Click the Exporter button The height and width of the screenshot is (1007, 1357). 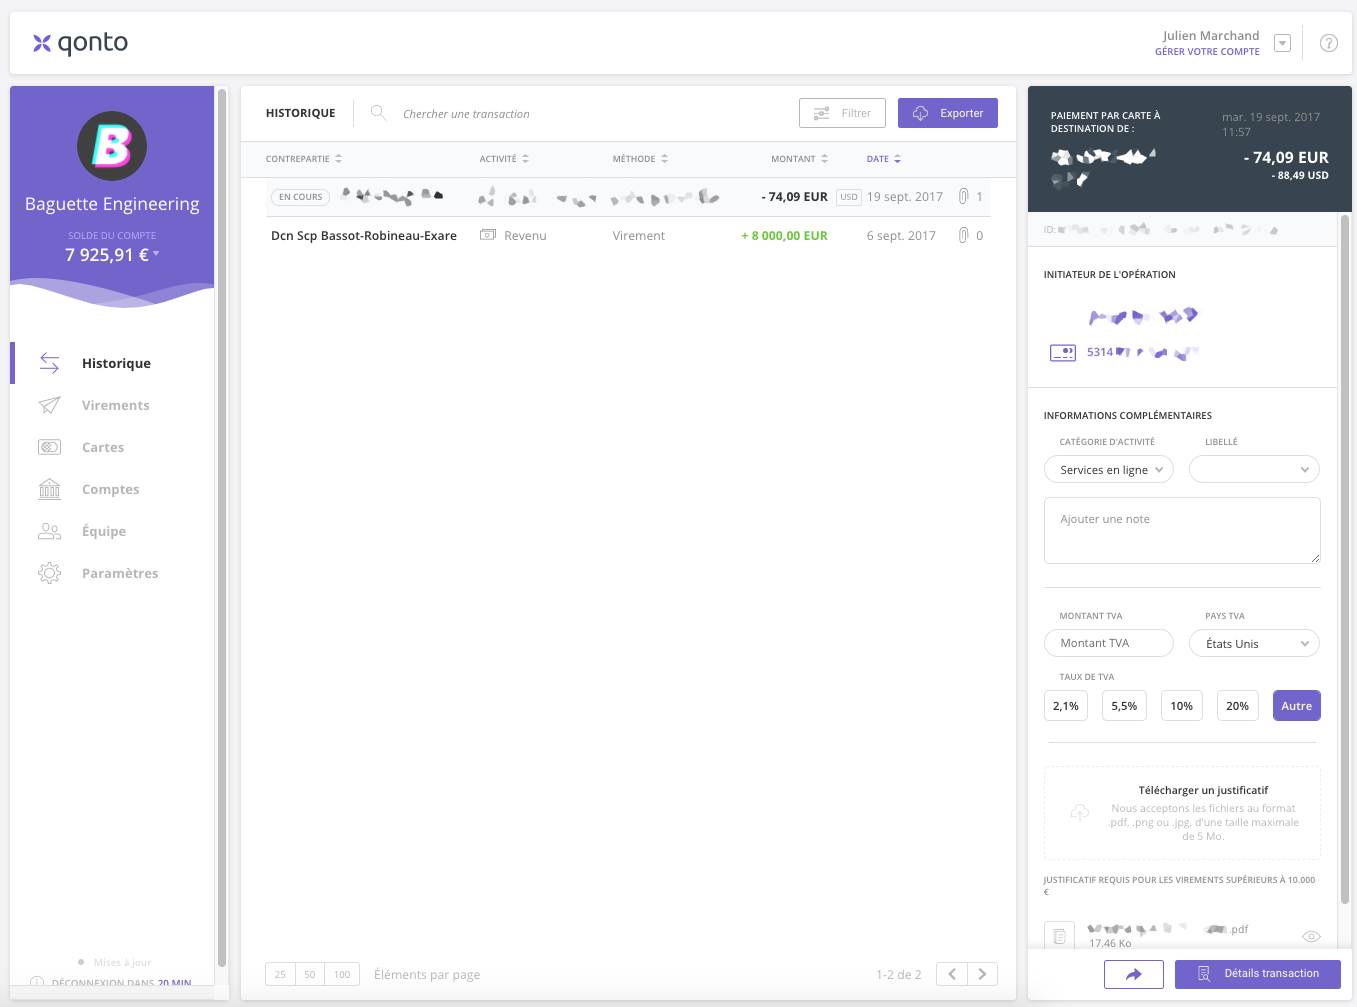point(948,113)
